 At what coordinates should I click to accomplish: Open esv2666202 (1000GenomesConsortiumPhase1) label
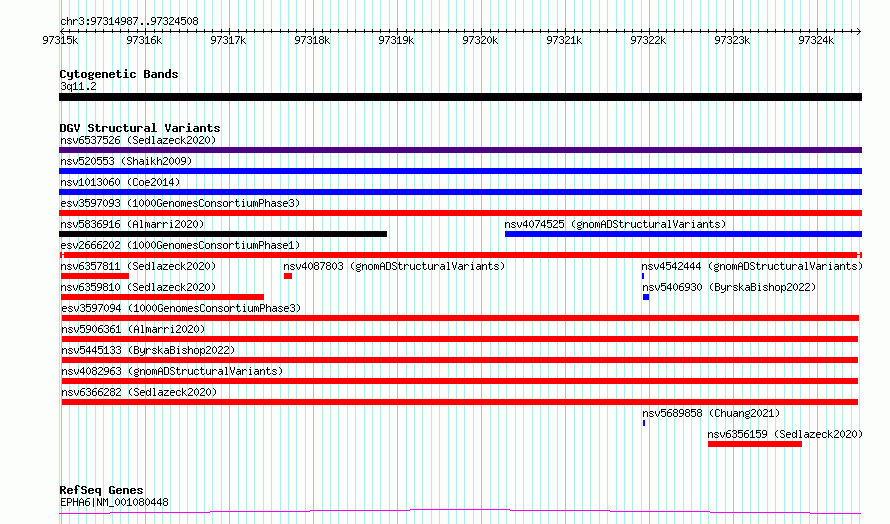pyautogui.click(x=180, y=245)
